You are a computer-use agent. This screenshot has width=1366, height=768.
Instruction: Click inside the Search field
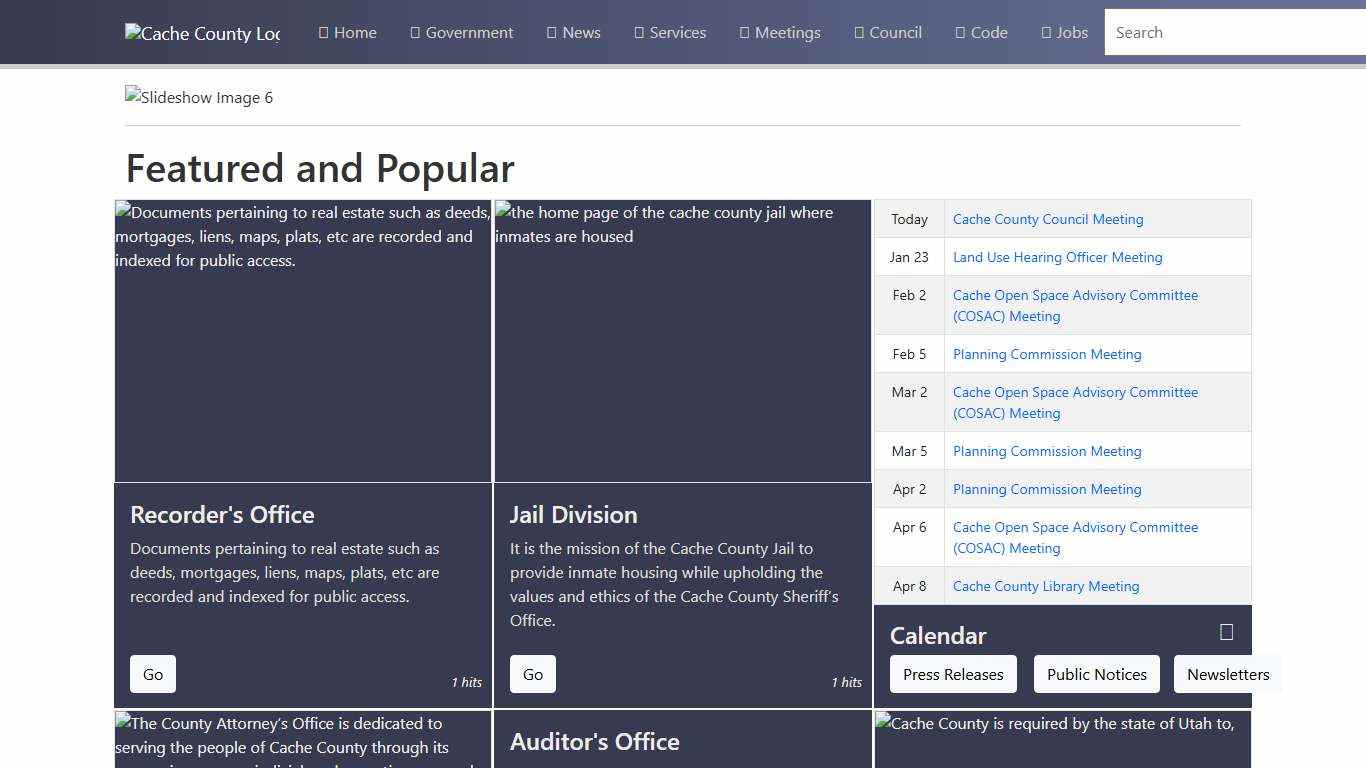point(1230,32)
